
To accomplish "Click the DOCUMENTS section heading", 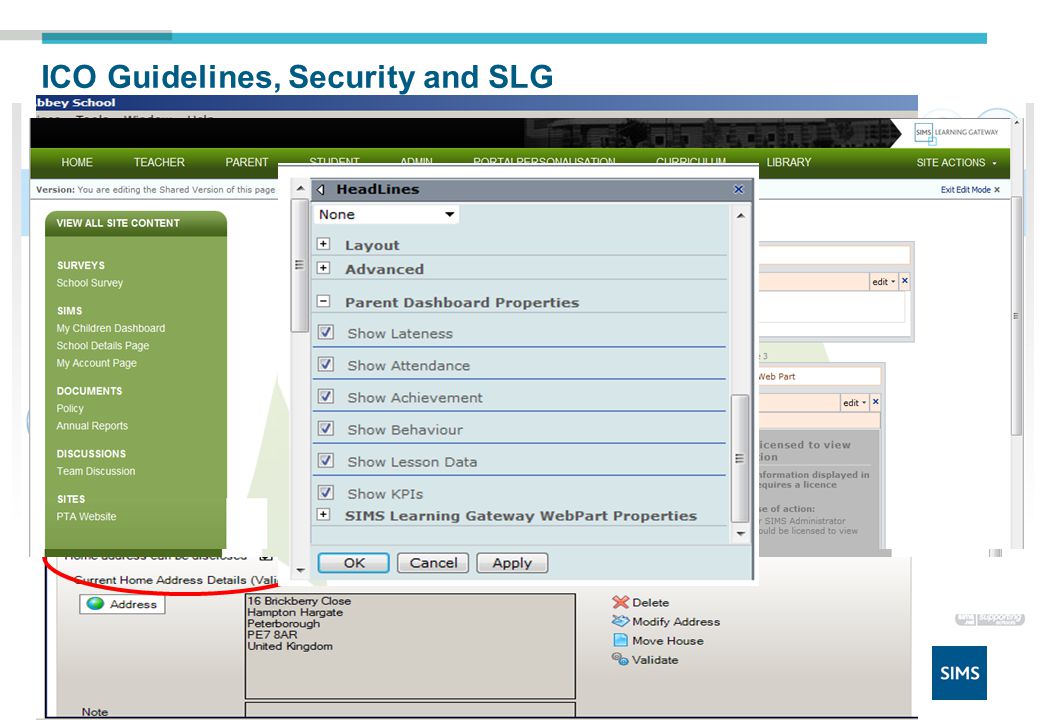I will click(90, 391).
